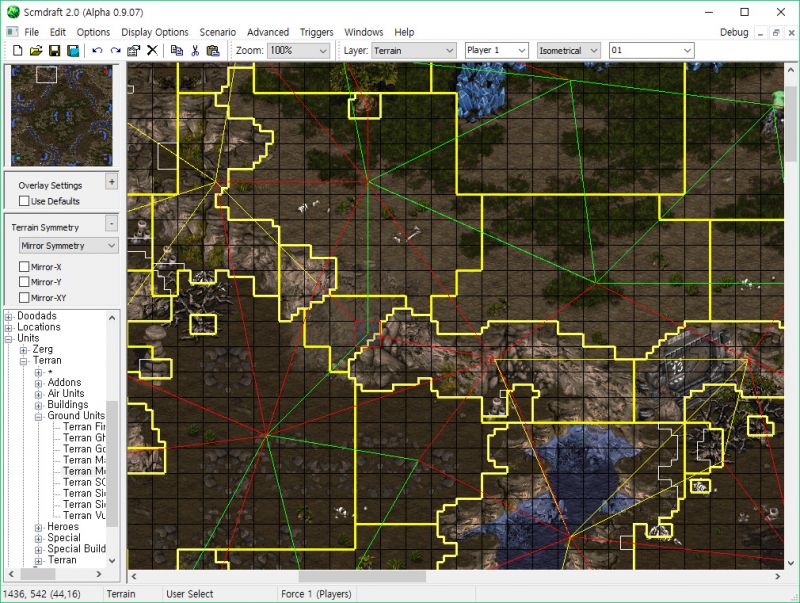Click the Copy toolbar icon
800x603 pixels.
(177, 50)
